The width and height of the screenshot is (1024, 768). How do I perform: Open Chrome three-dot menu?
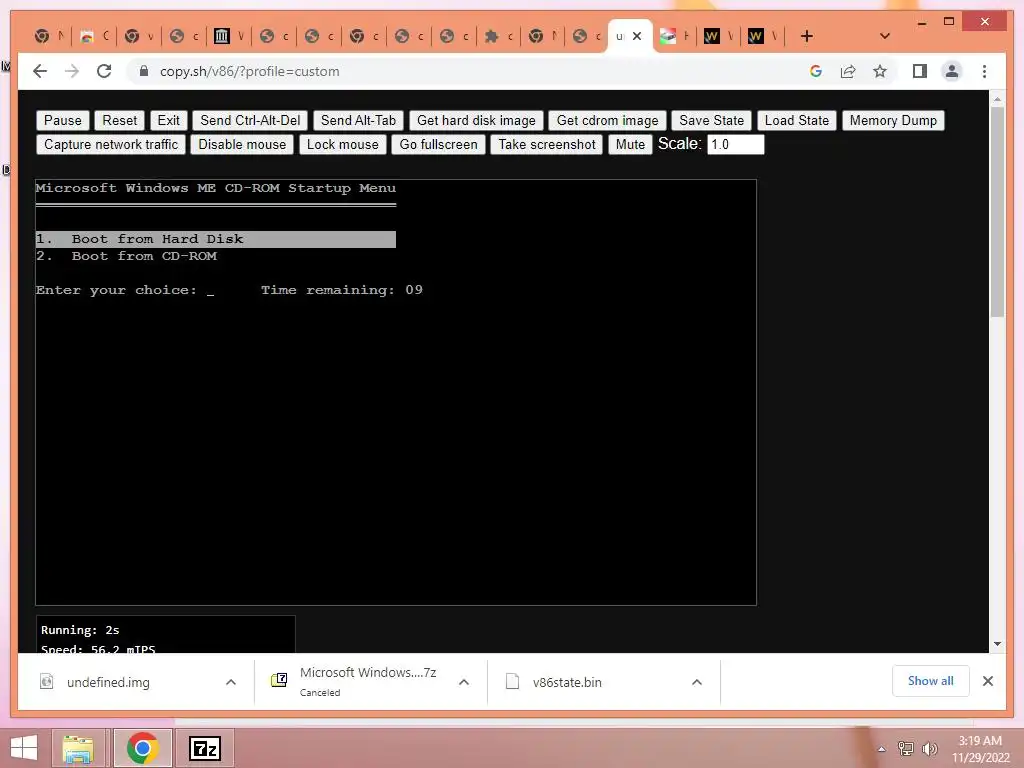(984, 71)
